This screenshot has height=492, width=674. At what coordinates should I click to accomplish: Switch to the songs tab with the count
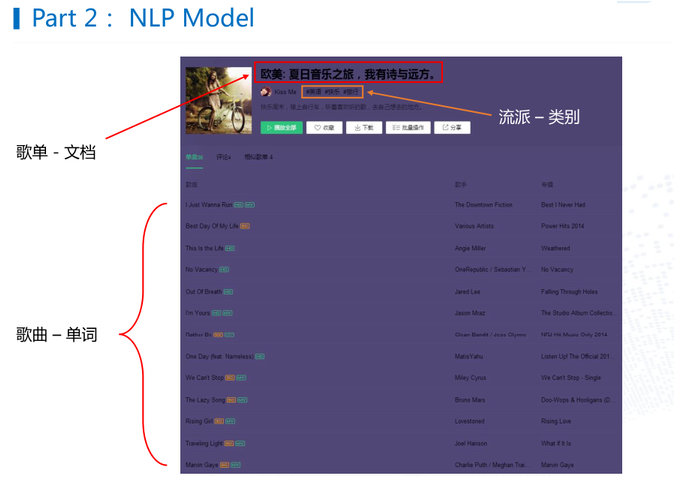pyautogui.click(x=194, y=157)
